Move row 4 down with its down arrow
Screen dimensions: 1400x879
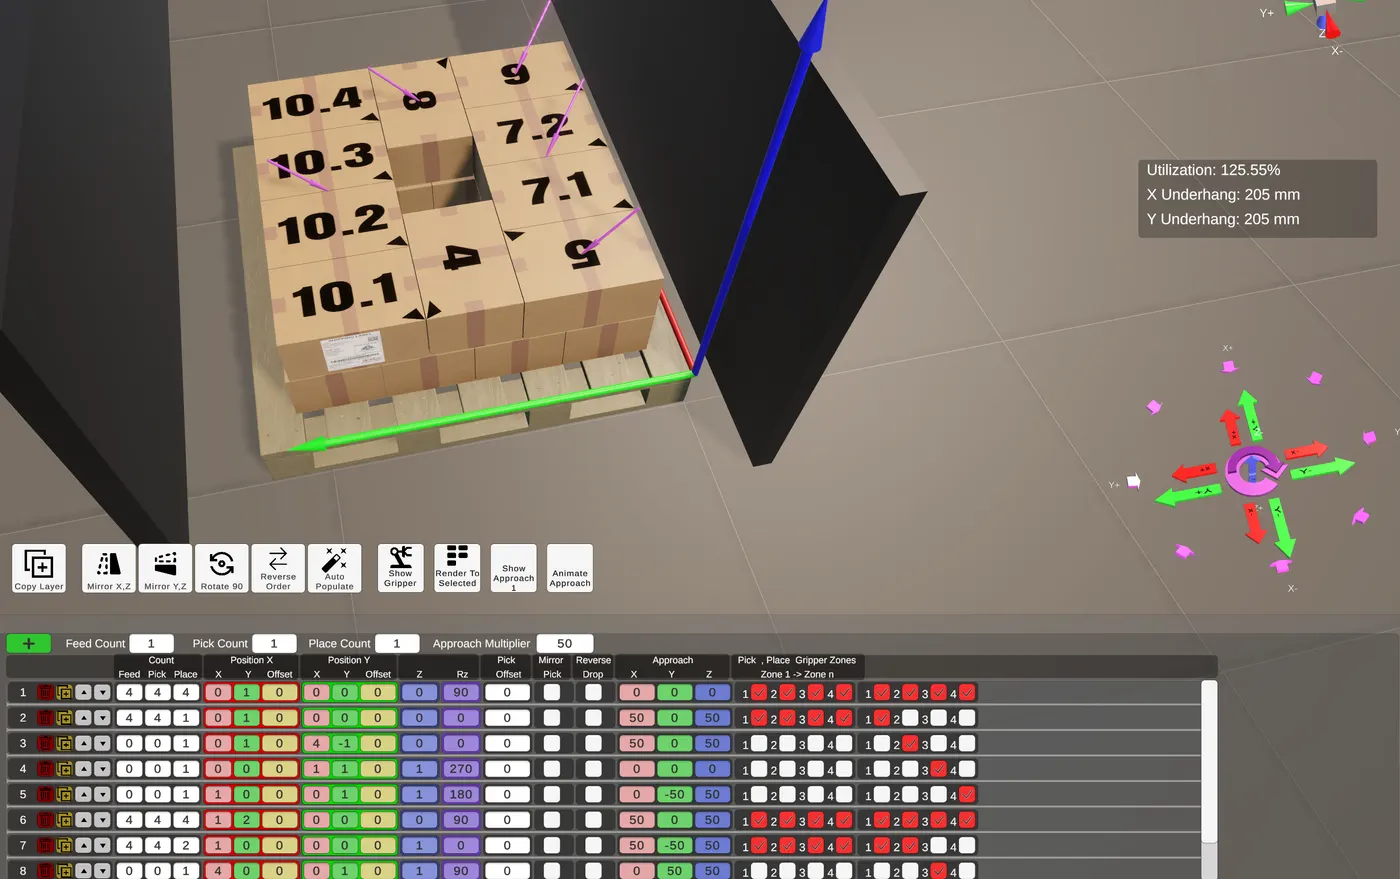102,769
